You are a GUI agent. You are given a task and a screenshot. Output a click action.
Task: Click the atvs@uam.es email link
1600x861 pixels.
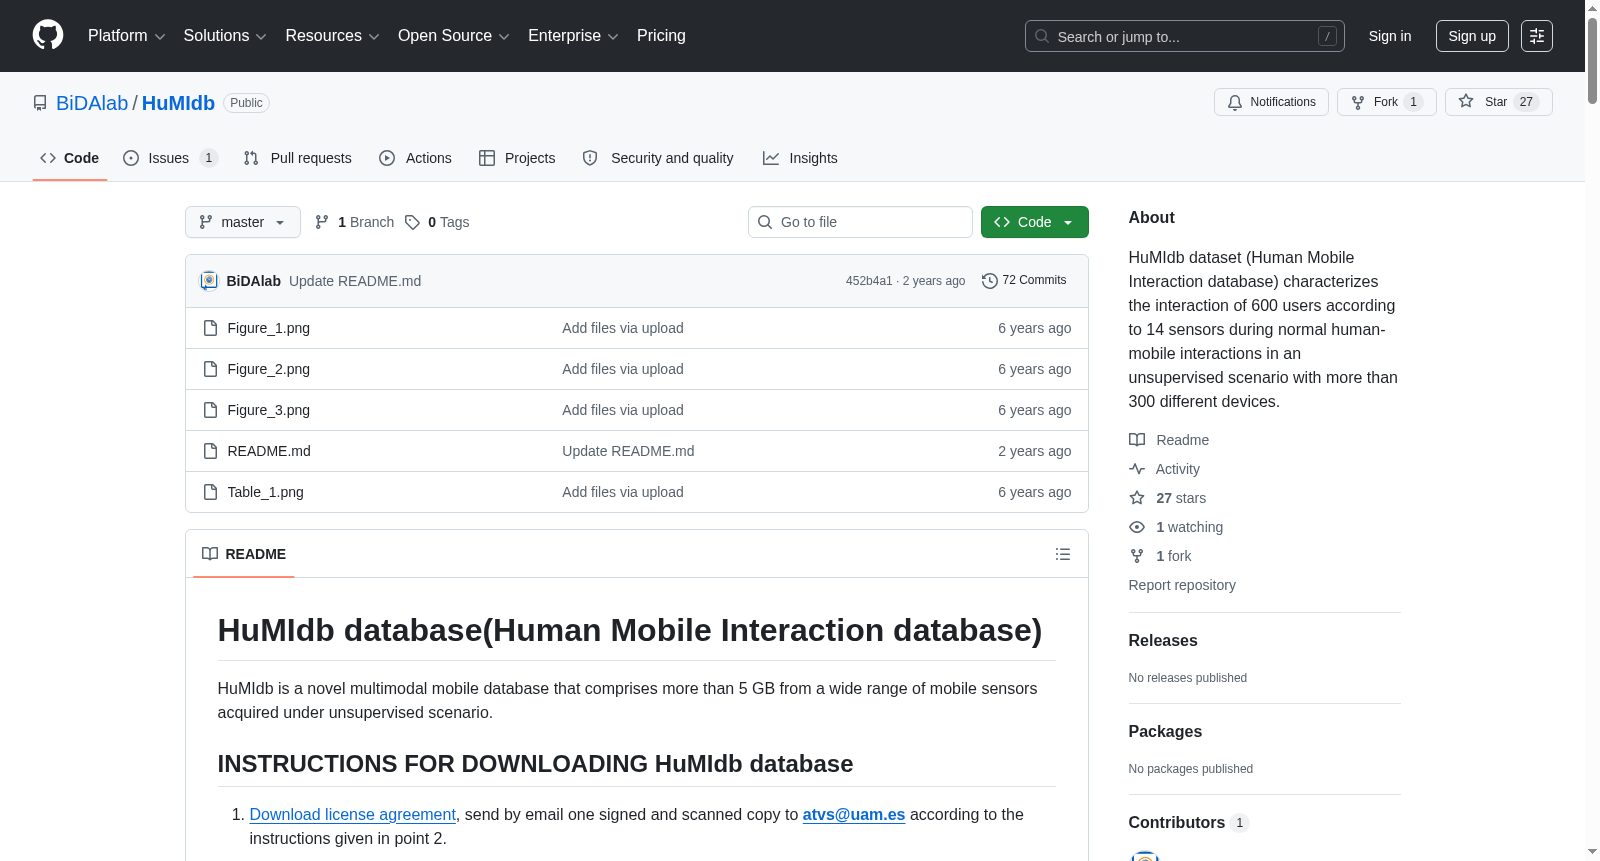[x=854, y=815]
